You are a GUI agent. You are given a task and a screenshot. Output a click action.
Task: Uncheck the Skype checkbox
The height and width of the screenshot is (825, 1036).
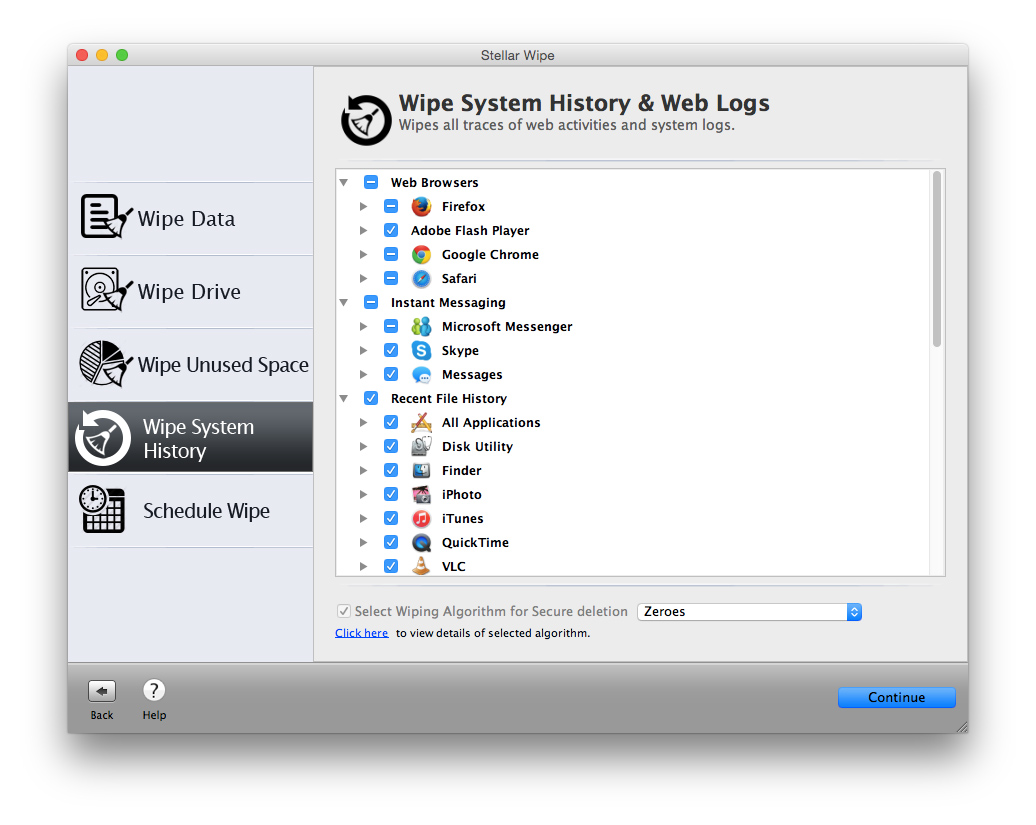point(391,350)
